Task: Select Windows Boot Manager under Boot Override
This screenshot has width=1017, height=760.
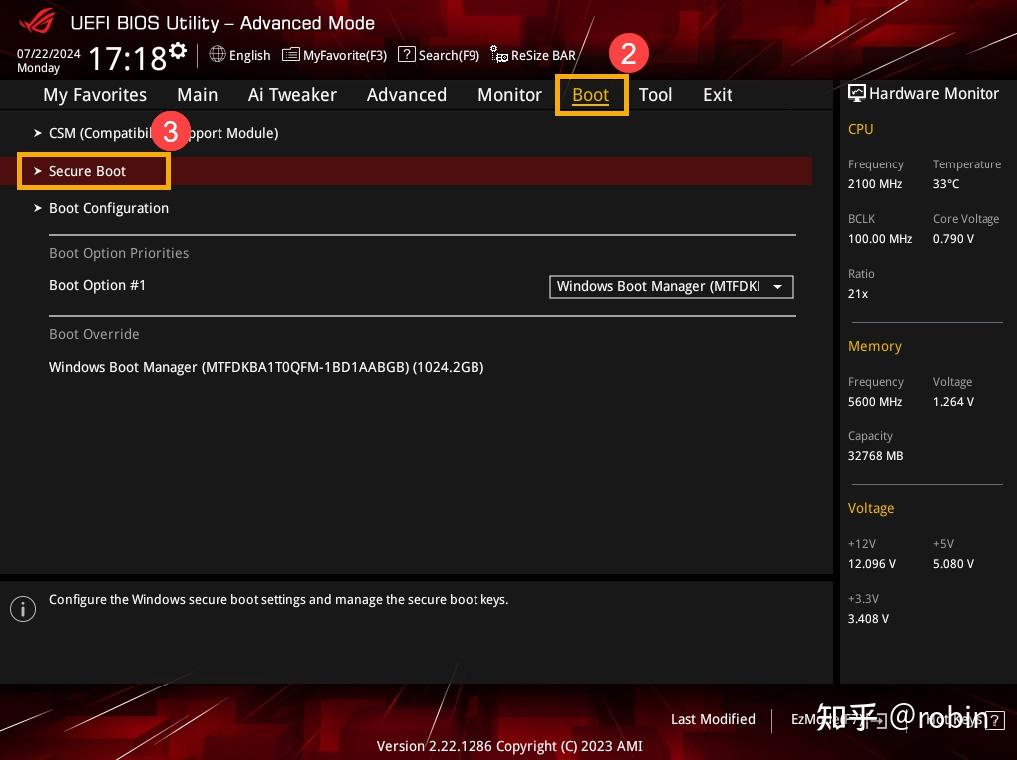Action: coord(266,367)
